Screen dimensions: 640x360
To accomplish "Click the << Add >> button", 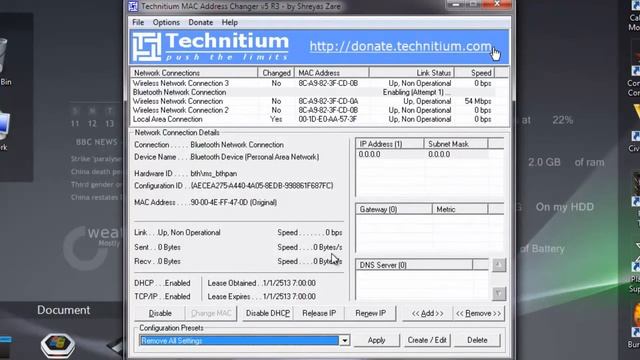I will 427,313.
